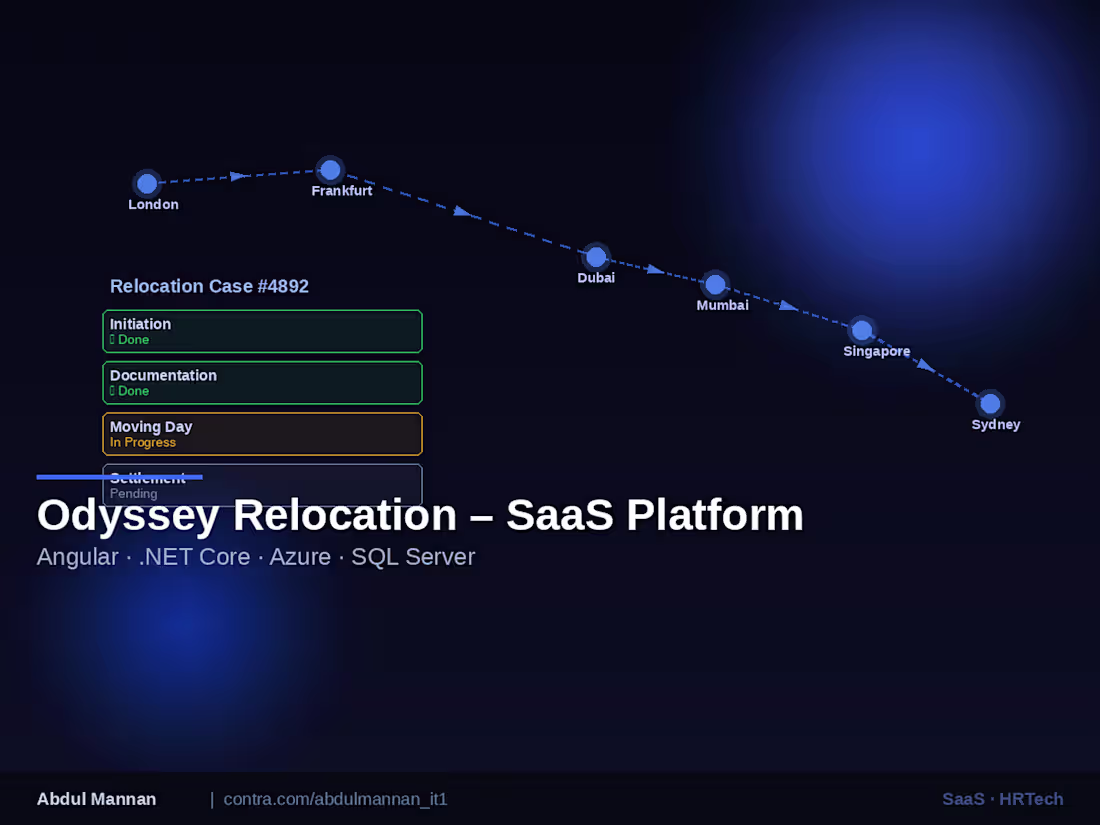Click the In Progress status text
This screenshot has height=825, width=1100.
click(142, 443)
